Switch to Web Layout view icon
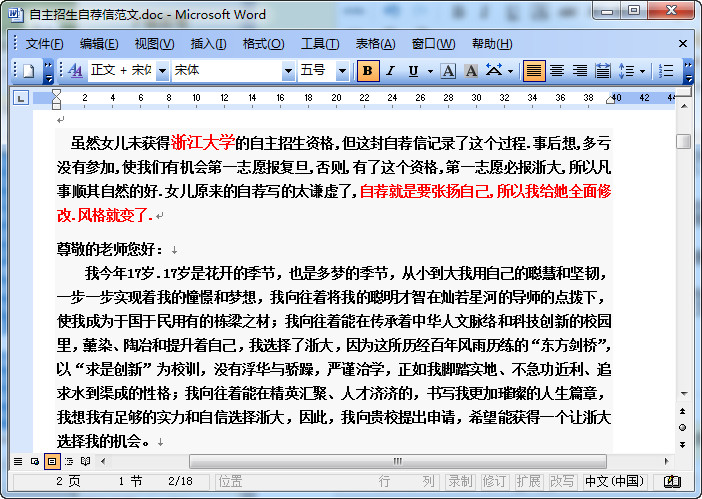 pos(35,461)
